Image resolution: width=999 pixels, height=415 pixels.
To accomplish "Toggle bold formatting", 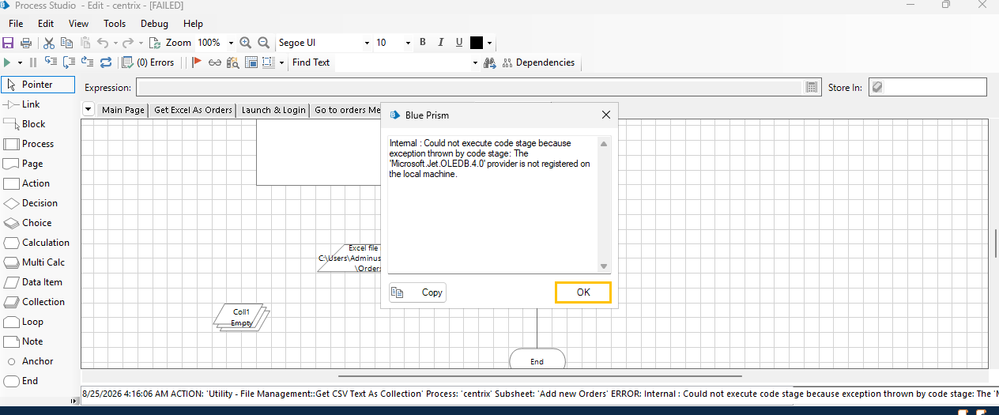I will tap(422, 43).
